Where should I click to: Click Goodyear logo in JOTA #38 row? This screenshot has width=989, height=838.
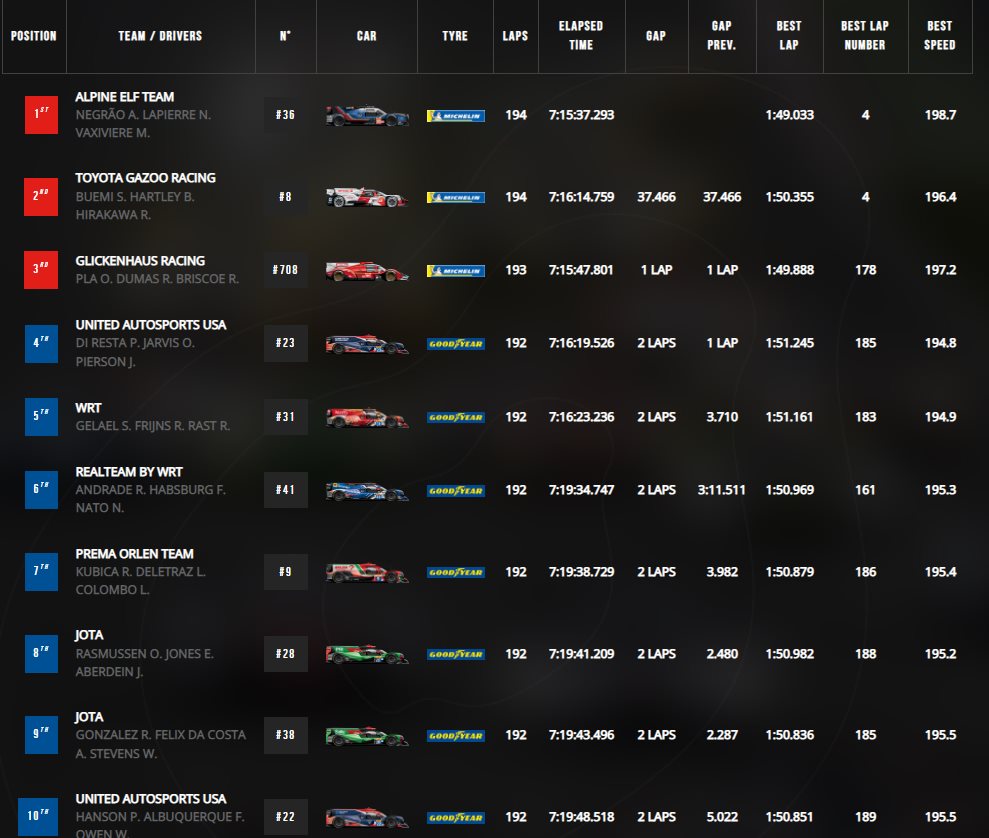tap(455, 736)
